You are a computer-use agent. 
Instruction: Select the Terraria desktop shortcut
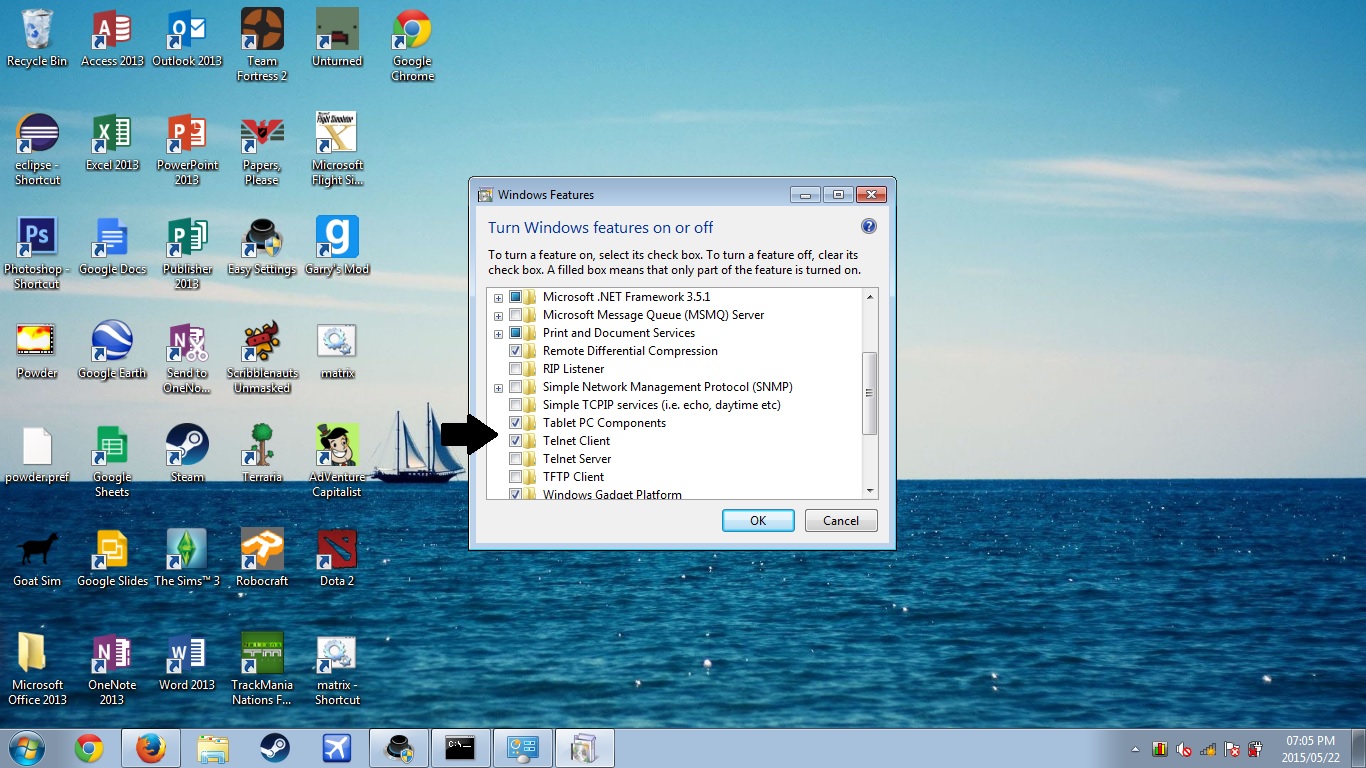click(262, 454)
